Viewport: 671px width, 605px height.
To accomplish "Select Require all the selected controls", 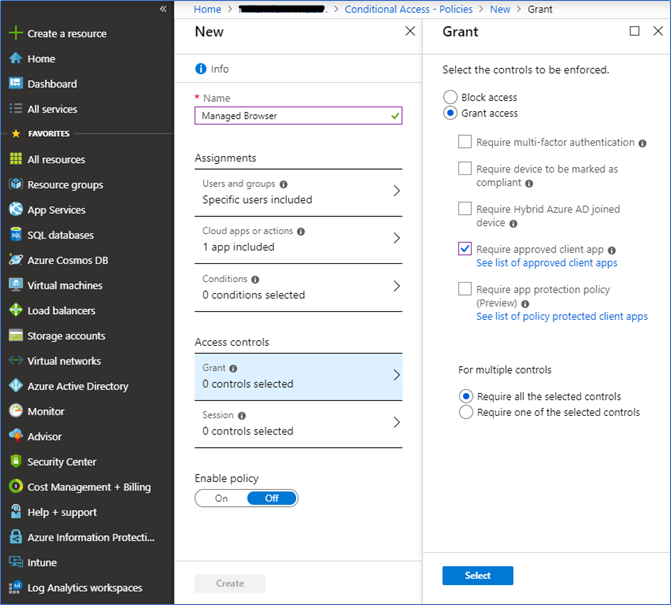I will (466, 396).
